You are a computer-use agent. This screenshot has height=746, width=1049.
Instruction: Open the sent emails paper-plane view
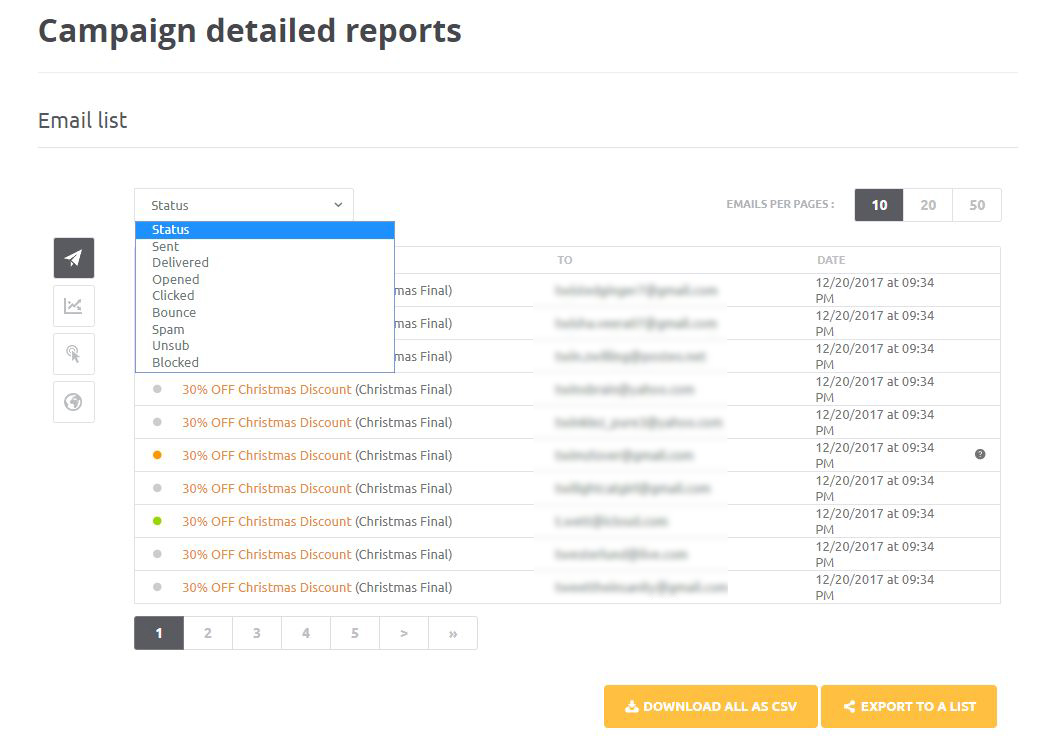tap(74, 258)
